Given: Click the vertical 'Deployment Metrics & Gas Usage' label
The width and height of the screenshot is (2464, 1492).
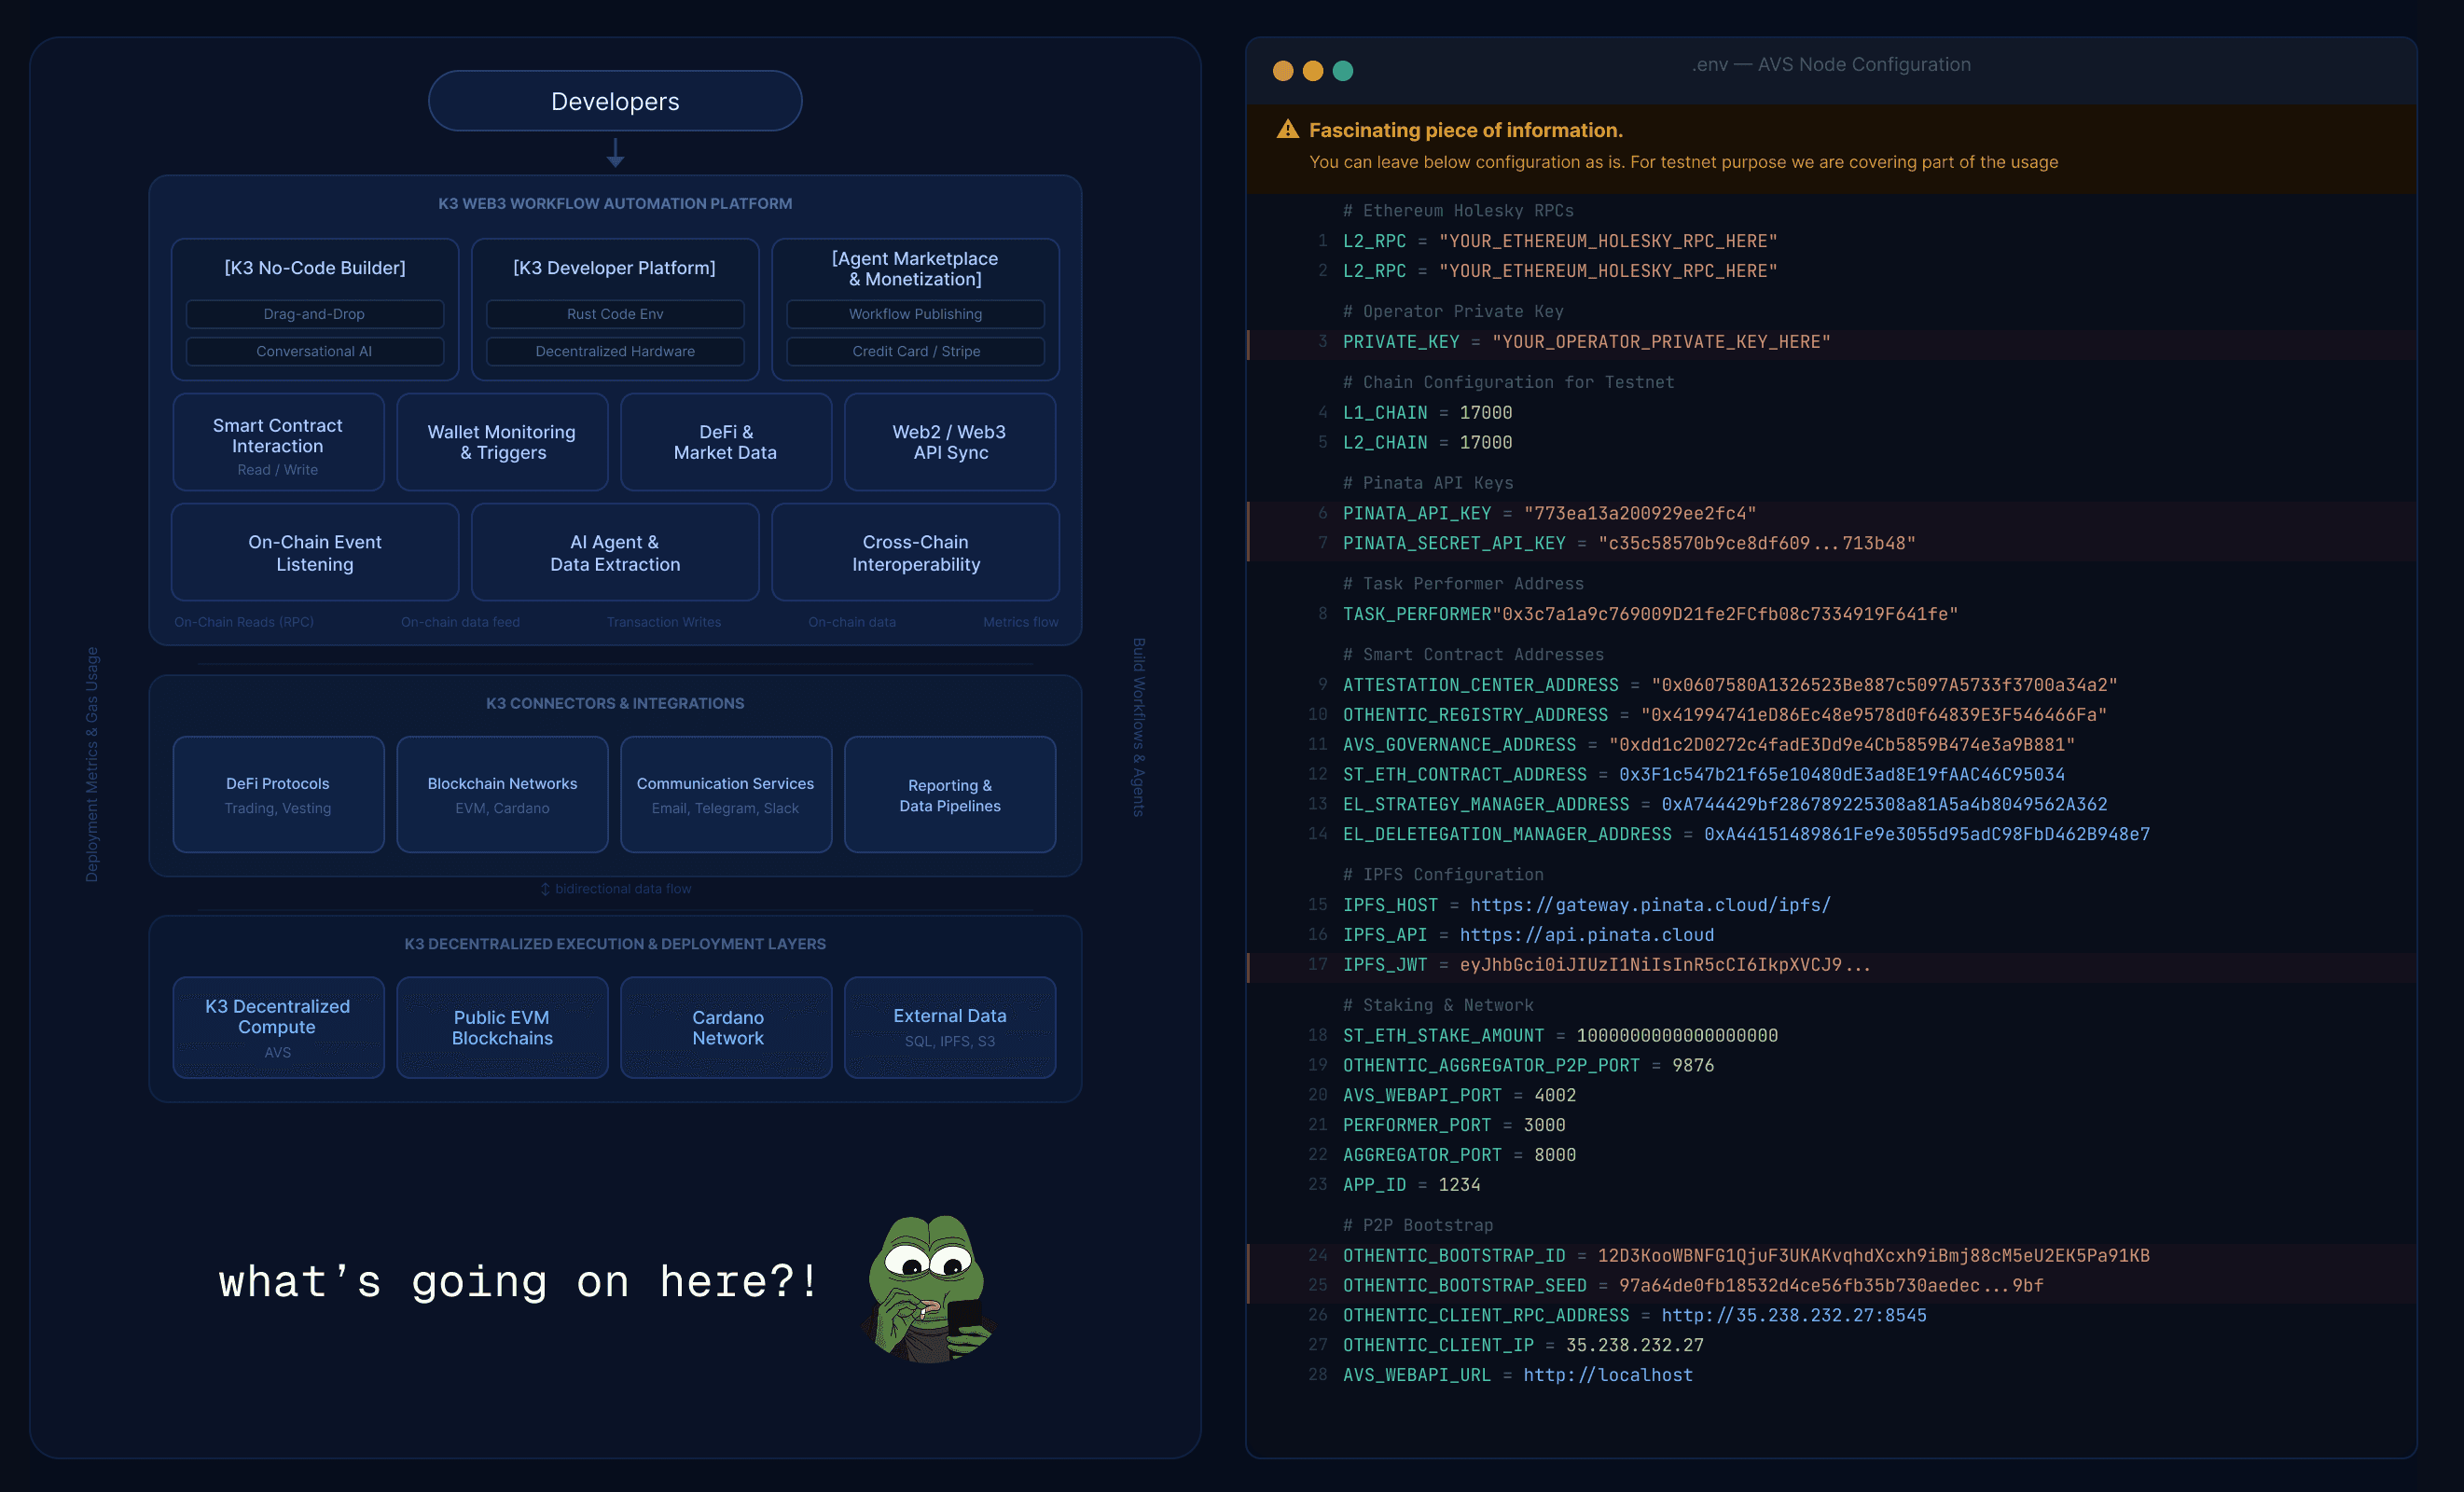Looking at the screenshot, I should pyautogui.click(x=92, y=764).
